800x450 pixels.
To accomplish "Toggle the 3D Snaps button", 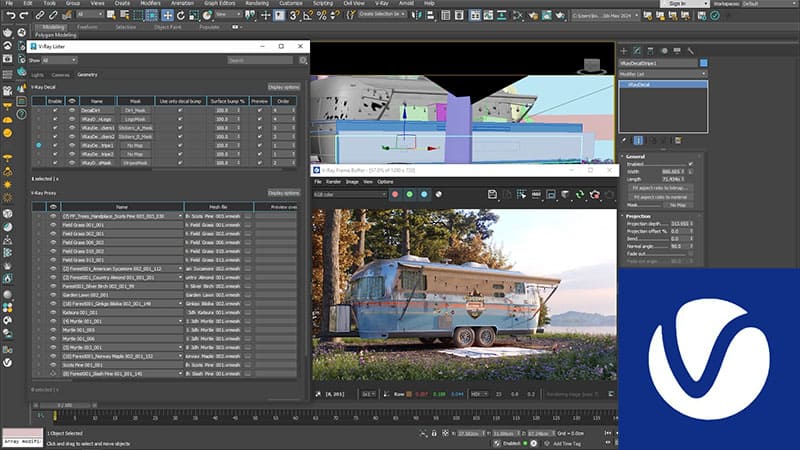I will pyautogui.click(x=294, y=15).
